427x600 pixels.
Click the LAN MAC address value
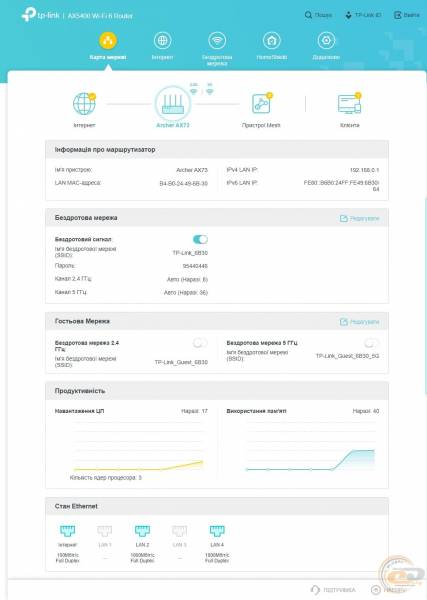click(184, 184)
